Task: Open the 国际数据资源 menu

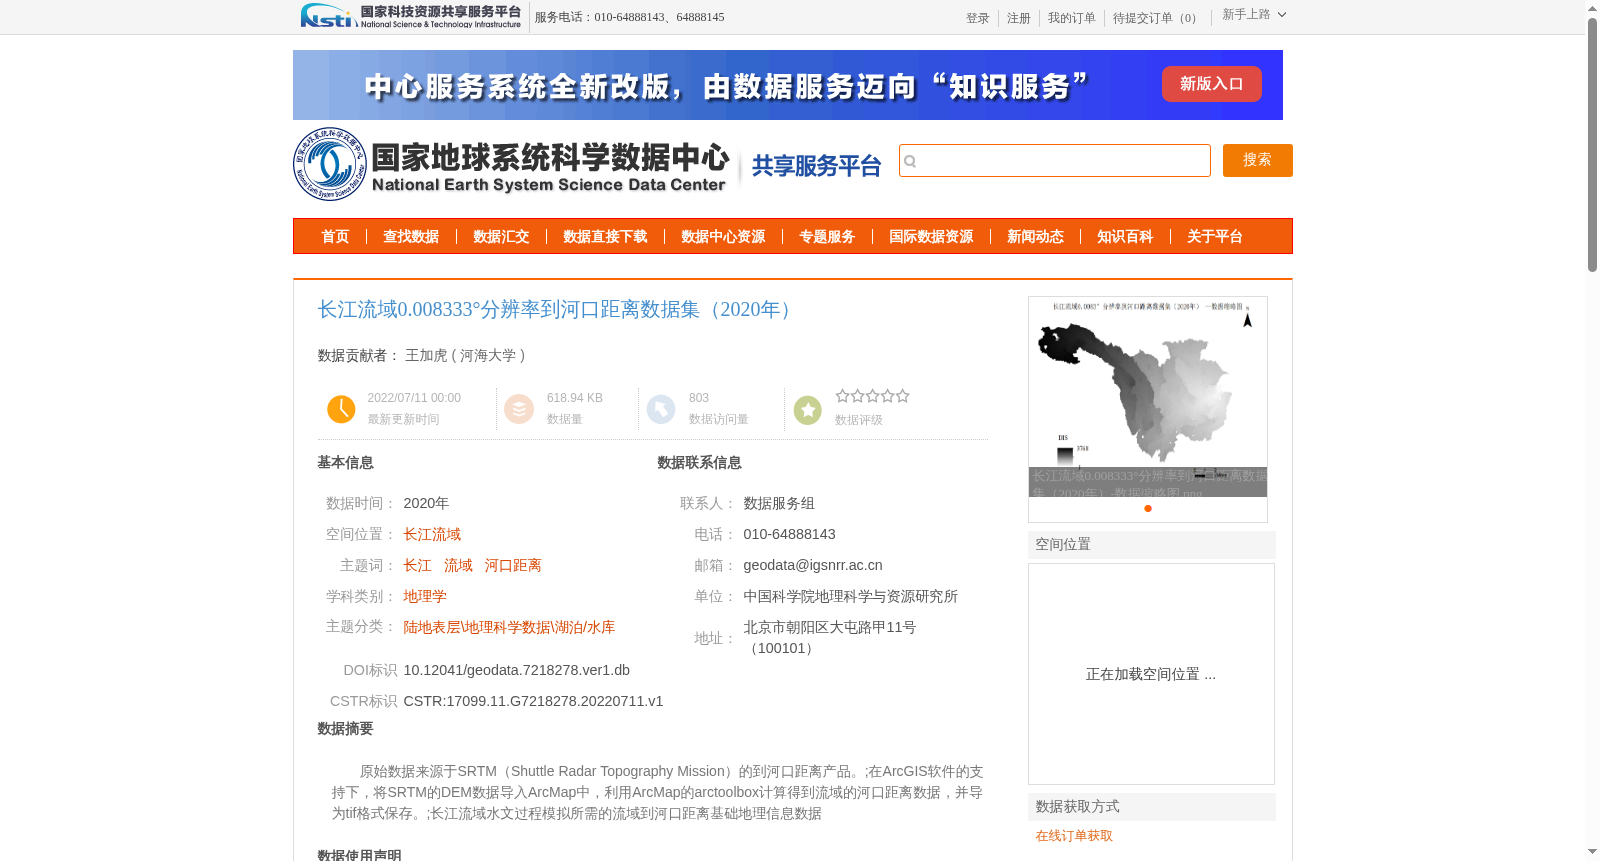Action: pyautogui.click(x=931, y=237)
